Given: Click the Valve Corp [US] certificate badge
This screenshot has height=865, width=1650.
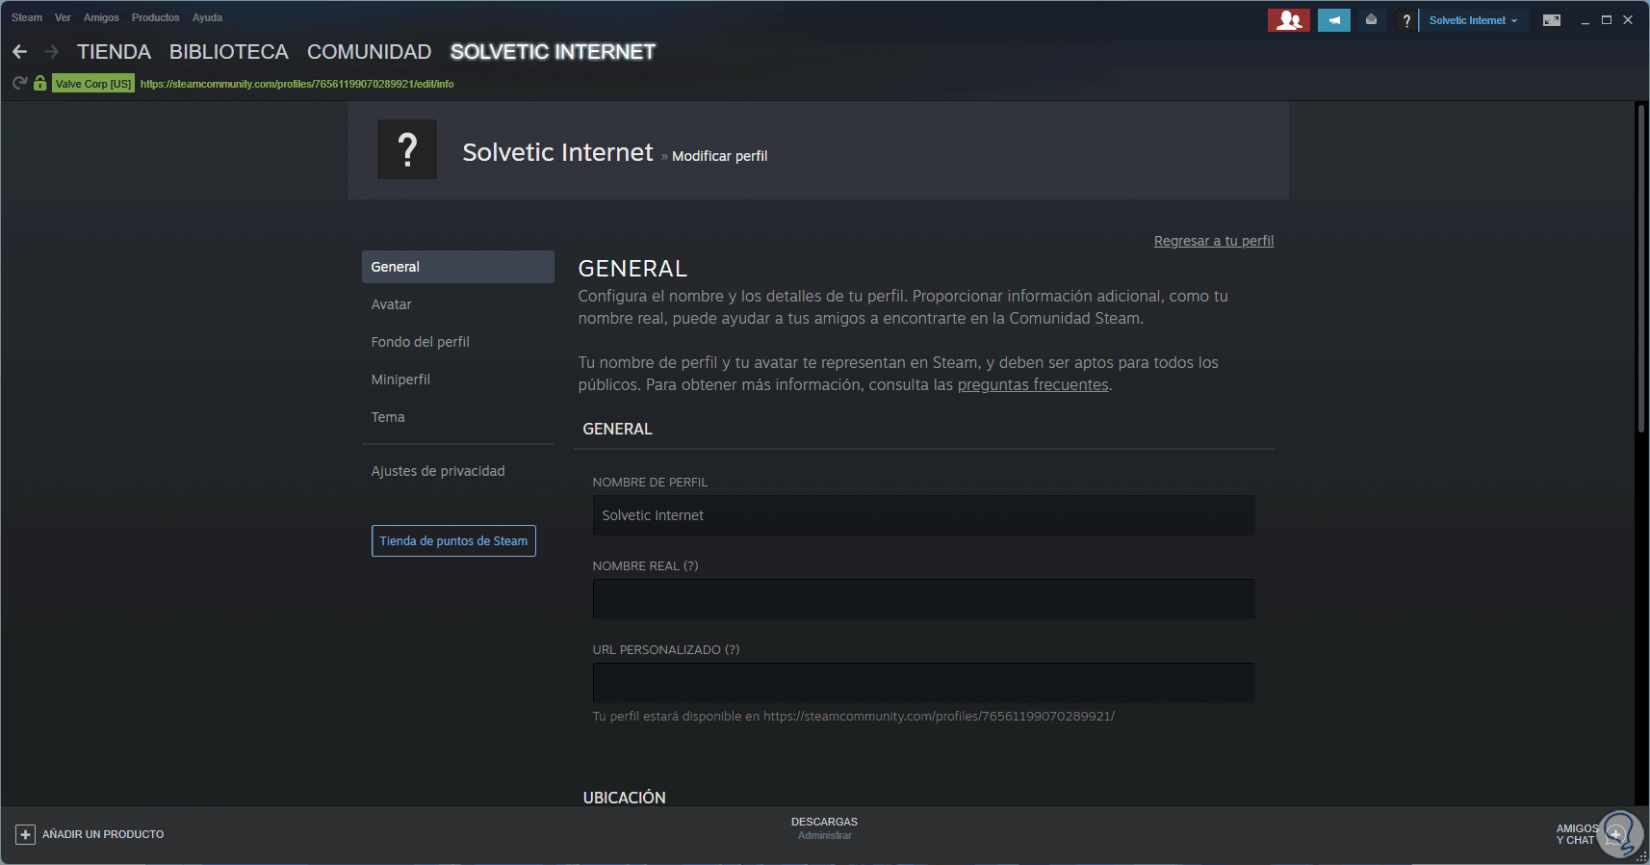Looking at the screenshot, I should coord(93,84).
